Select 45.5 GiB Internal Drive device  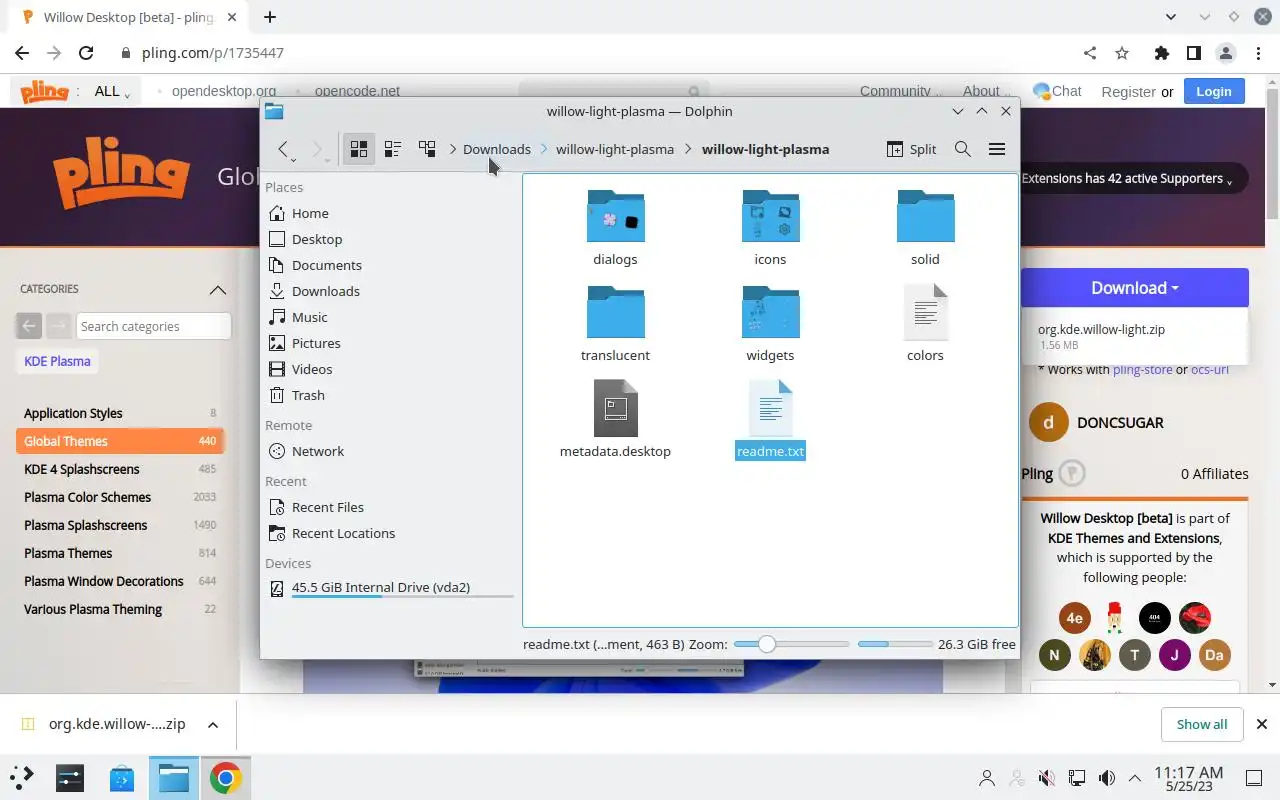390,588
